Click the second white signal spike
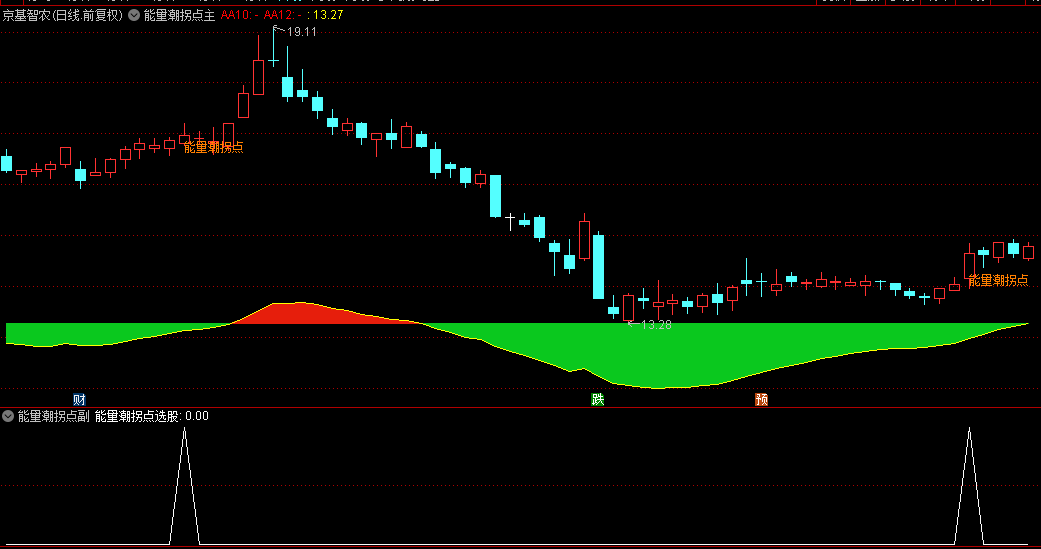This screenshot has width=1041, height=549. (x=969, y=487)
